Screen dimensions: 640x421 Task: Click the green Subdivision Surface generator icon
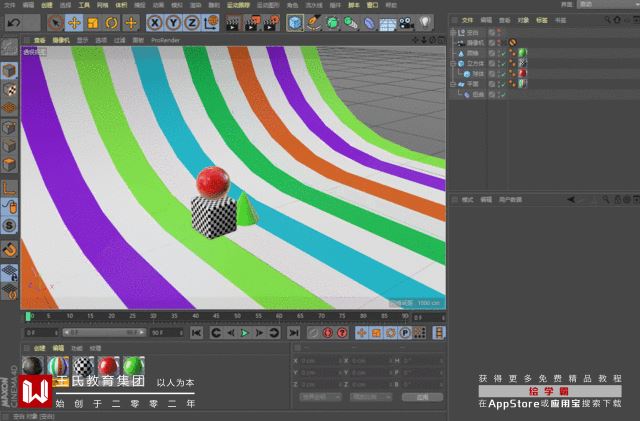(x=332, y=23)
